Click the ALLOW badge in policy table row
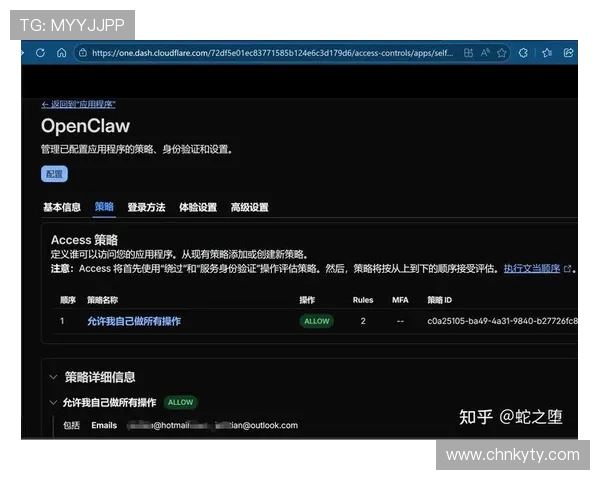Viewport: 600px width, 480px height. [317, 321]
